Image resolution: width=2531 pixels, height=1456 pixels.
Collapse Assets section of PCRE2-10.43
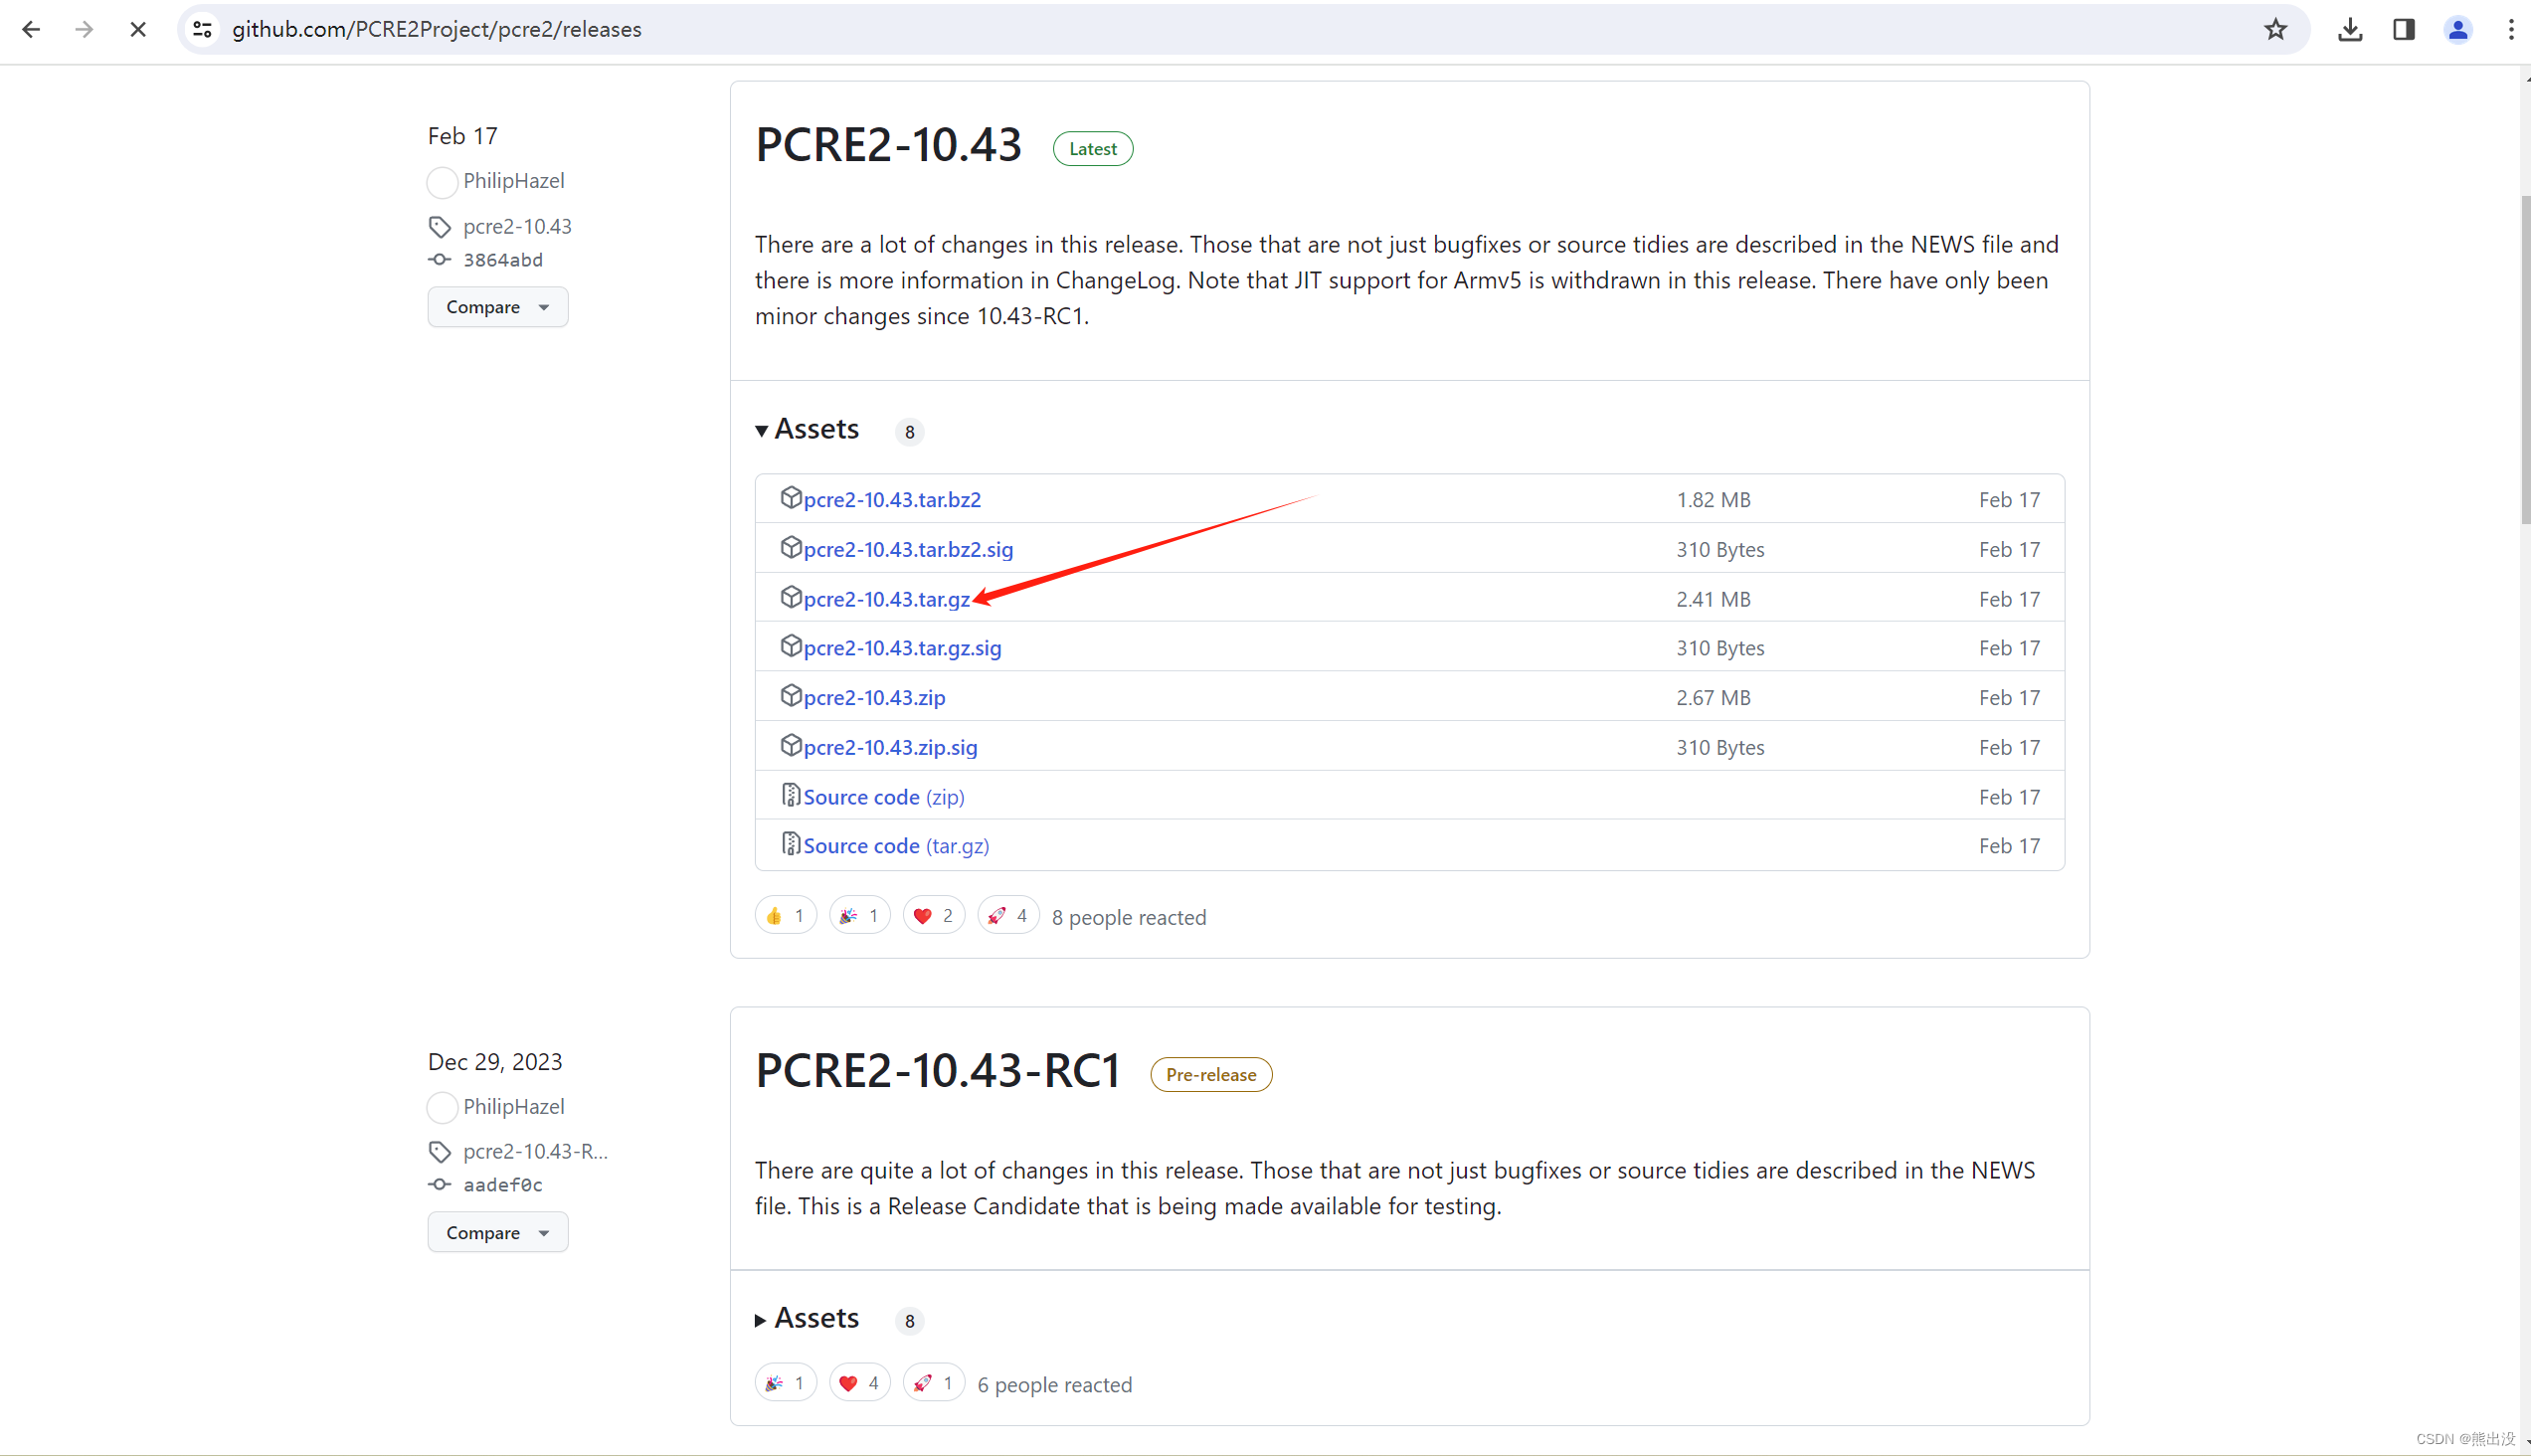pyautogui.click(x=807, y=430)
